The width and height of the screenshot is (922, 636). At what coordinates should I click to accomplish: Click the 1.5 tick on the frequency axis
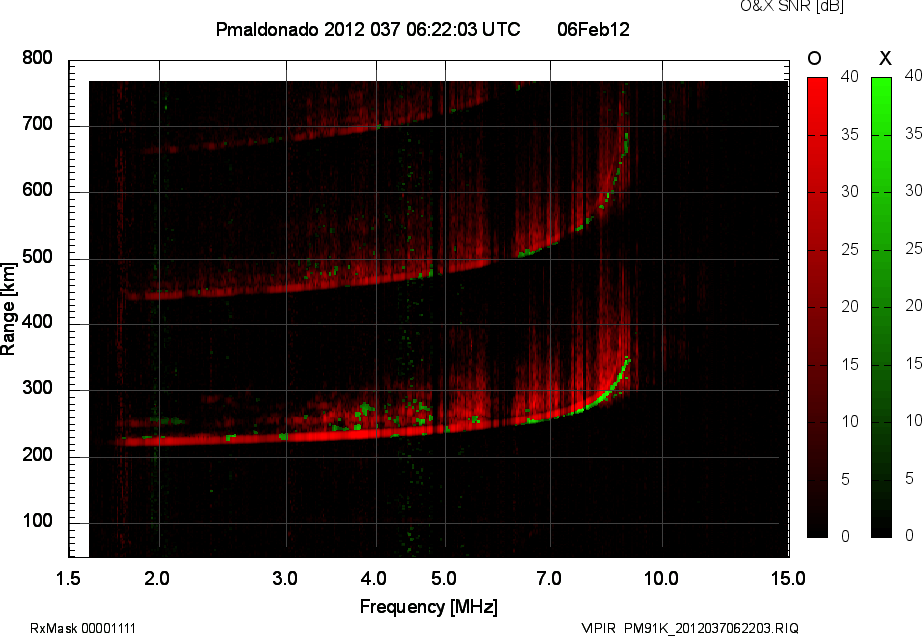pos(69,578)
